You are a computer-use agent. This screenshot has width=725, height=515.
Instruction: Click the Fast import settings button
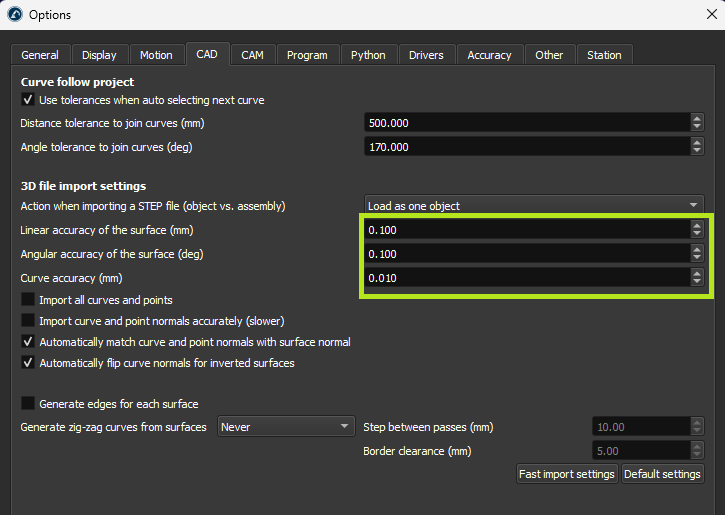pyautogui.click(x=567, y=474)
